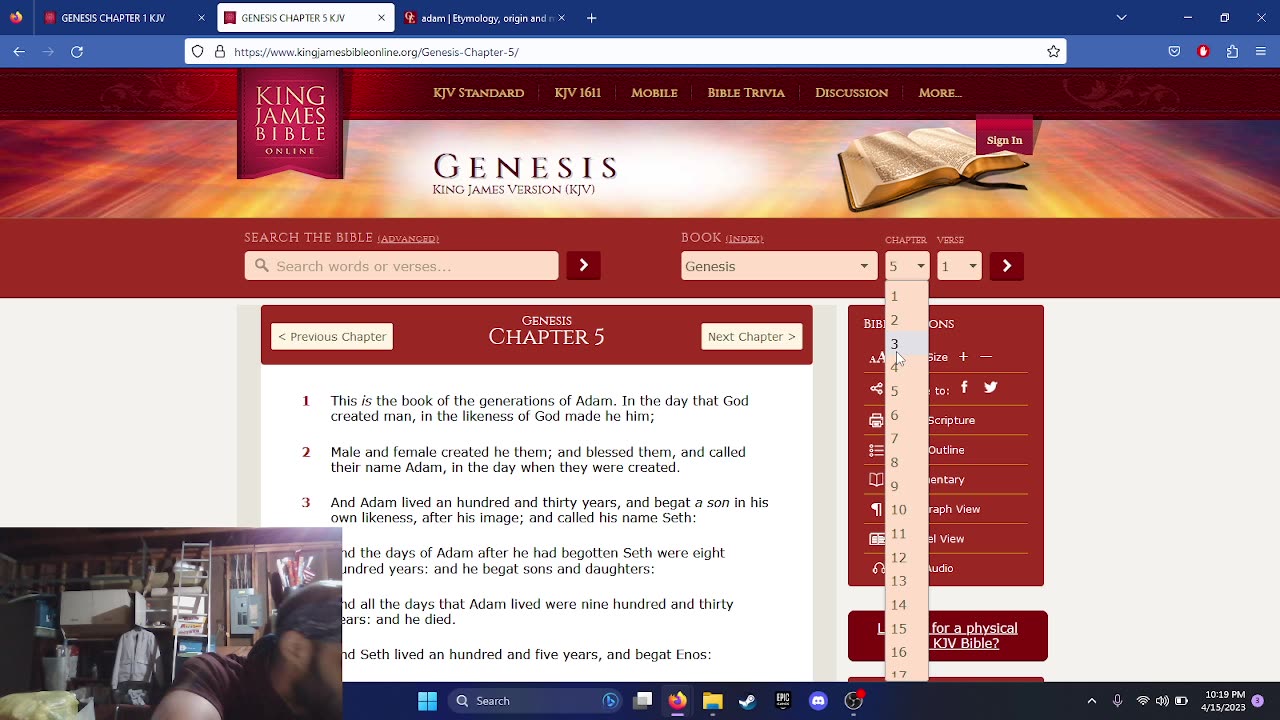Switch to the adam Etymology tab

[484, 18]
